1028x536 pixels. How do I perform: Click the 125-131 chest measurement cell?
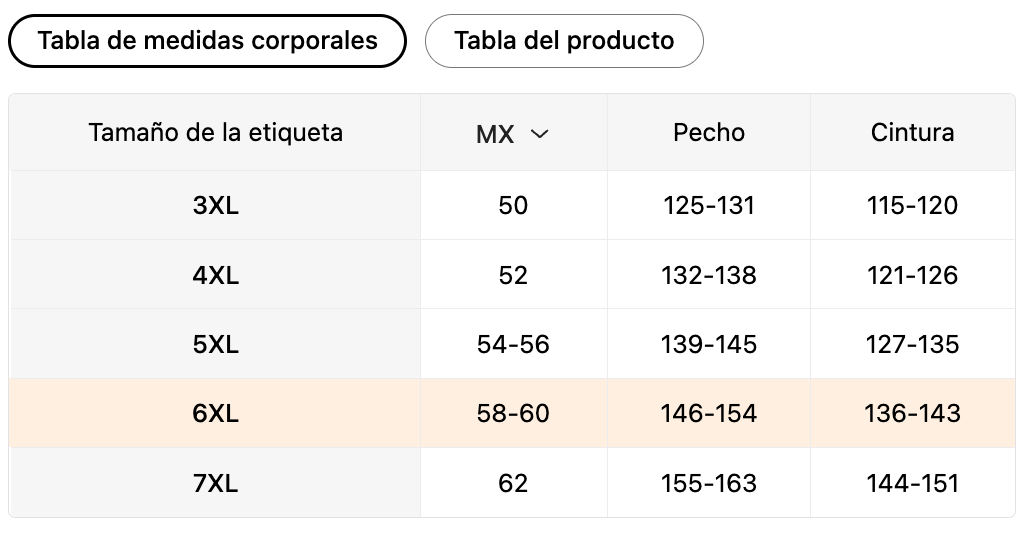[x=709, y=206]
